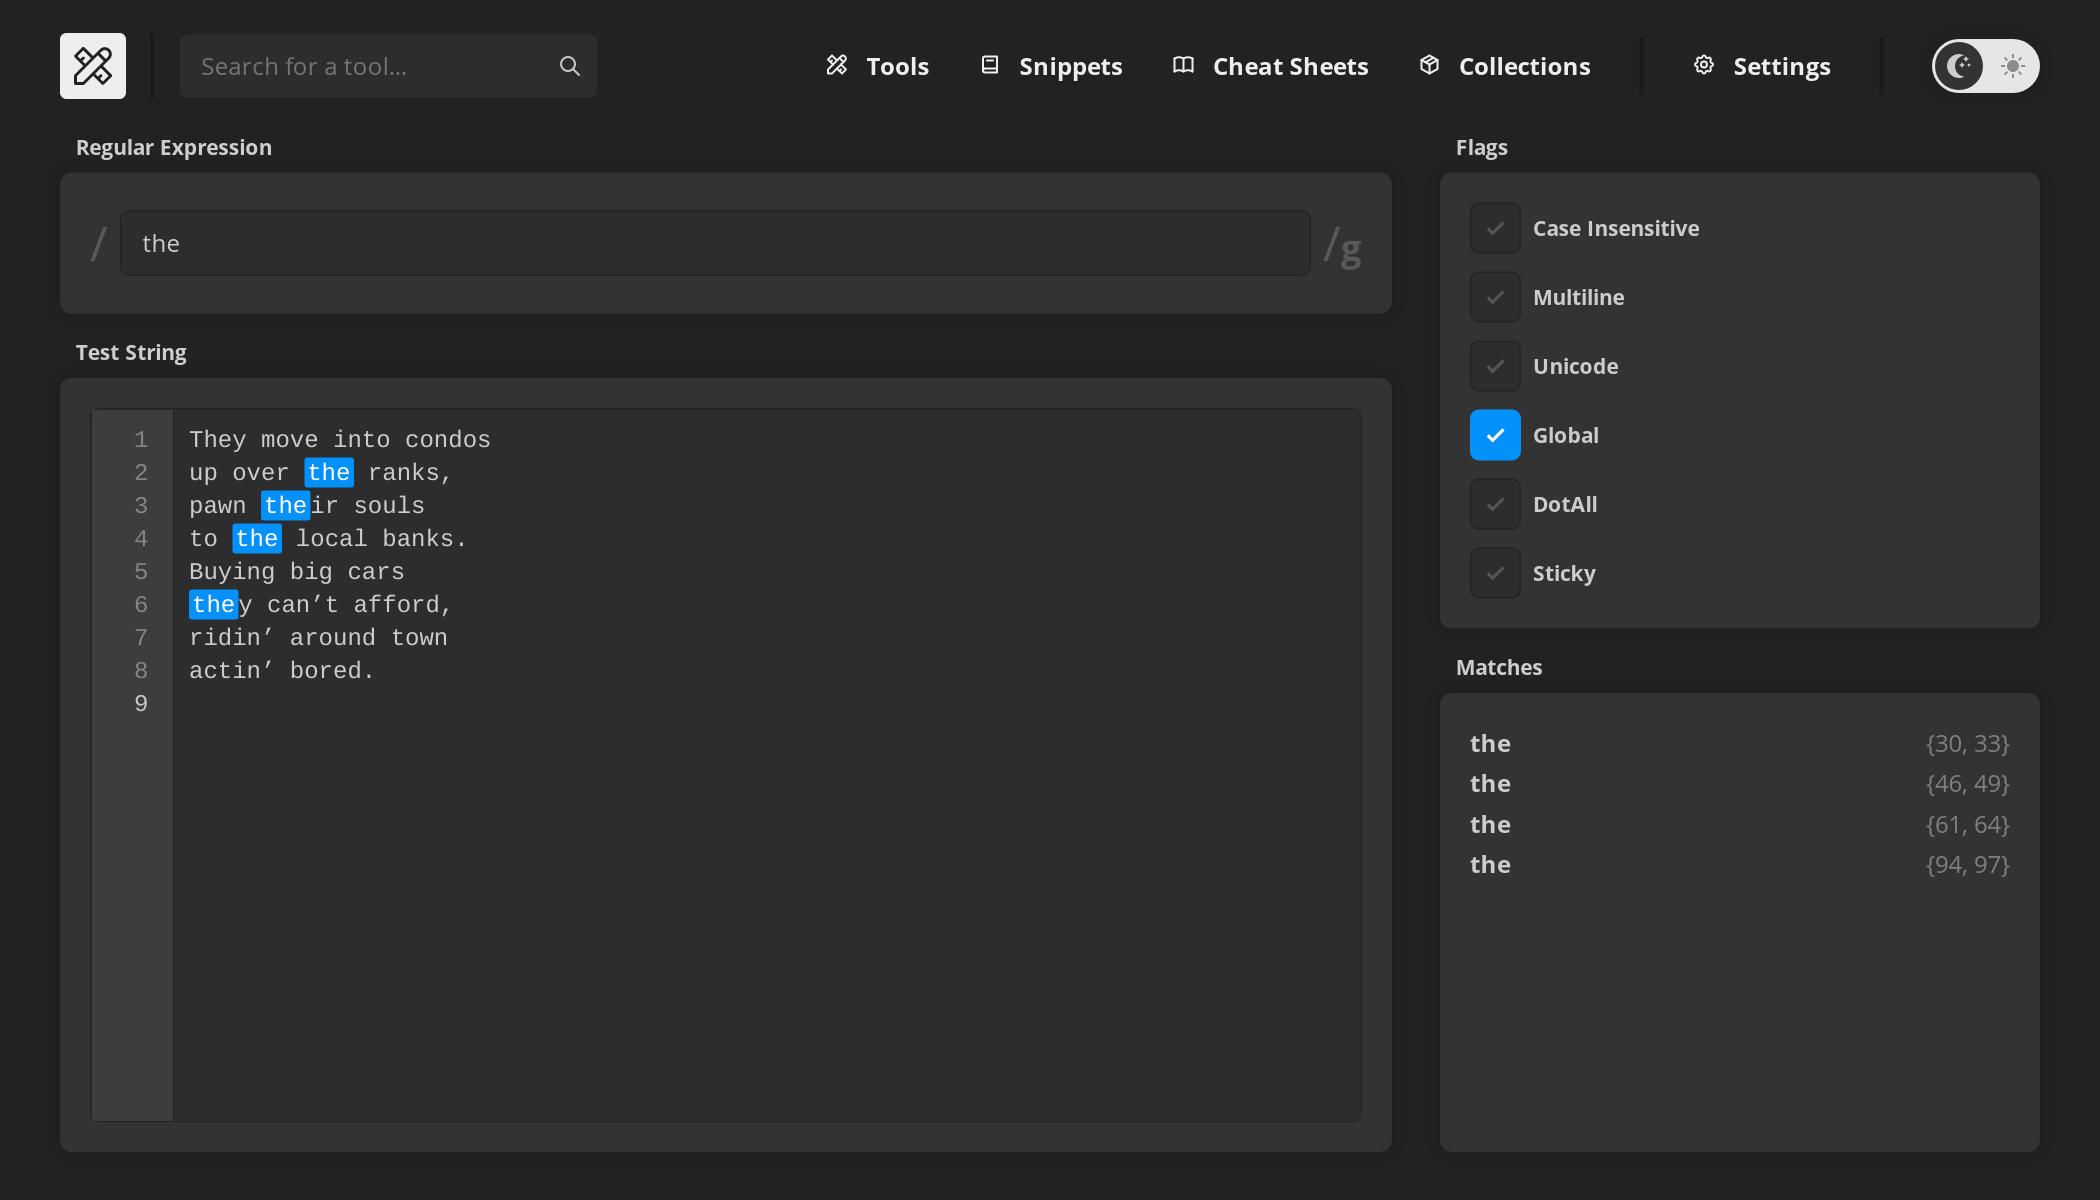This screenshot has width=2100, height=1200.
Task: Click the search magnifier icon
Action: tap(570, 66)
